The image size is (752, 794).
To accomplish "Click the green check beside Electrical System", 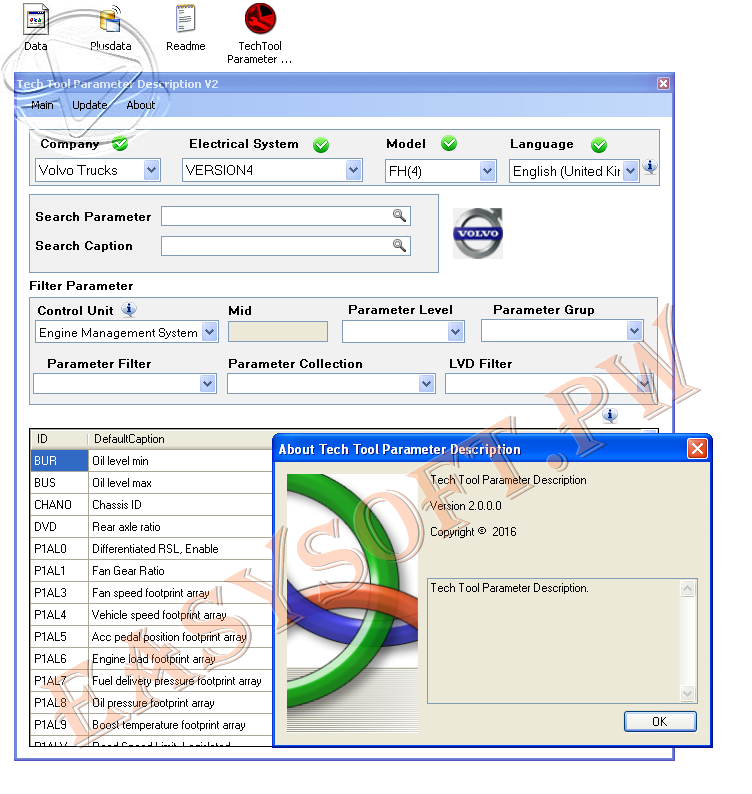I will pos(321,145).
